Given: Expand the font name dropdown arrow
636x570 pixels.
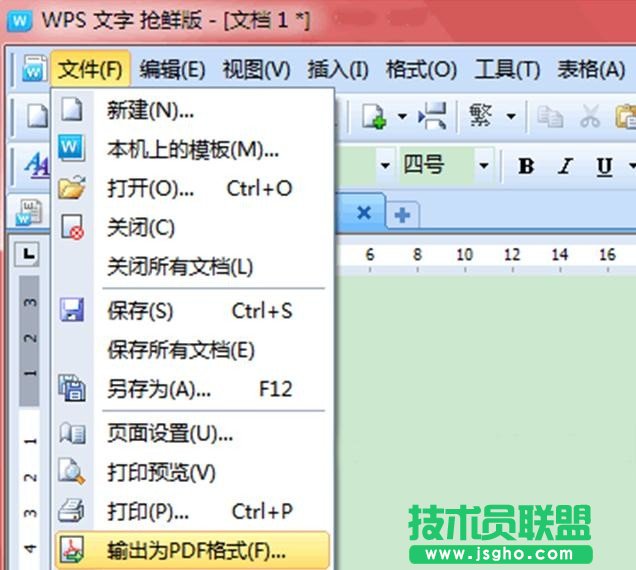Looking at the screenshot, I should (x=385, y=166).
